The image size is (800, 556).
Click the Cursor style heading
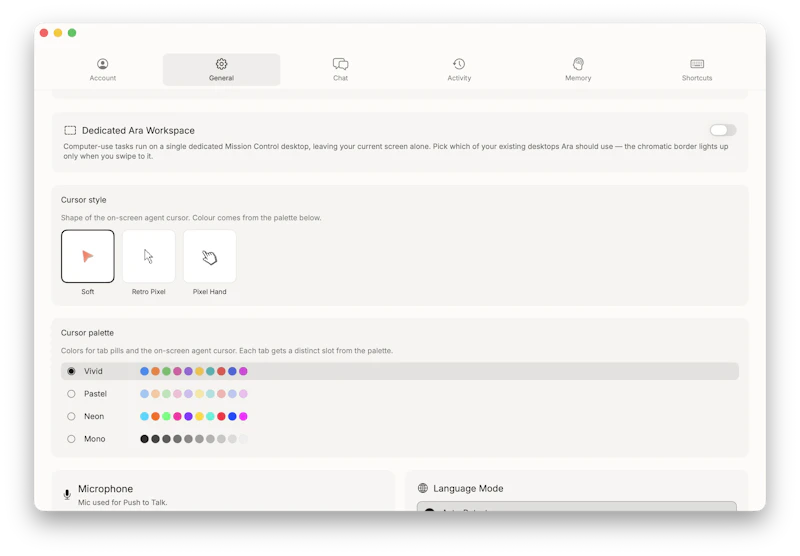[x=84, y=200]
